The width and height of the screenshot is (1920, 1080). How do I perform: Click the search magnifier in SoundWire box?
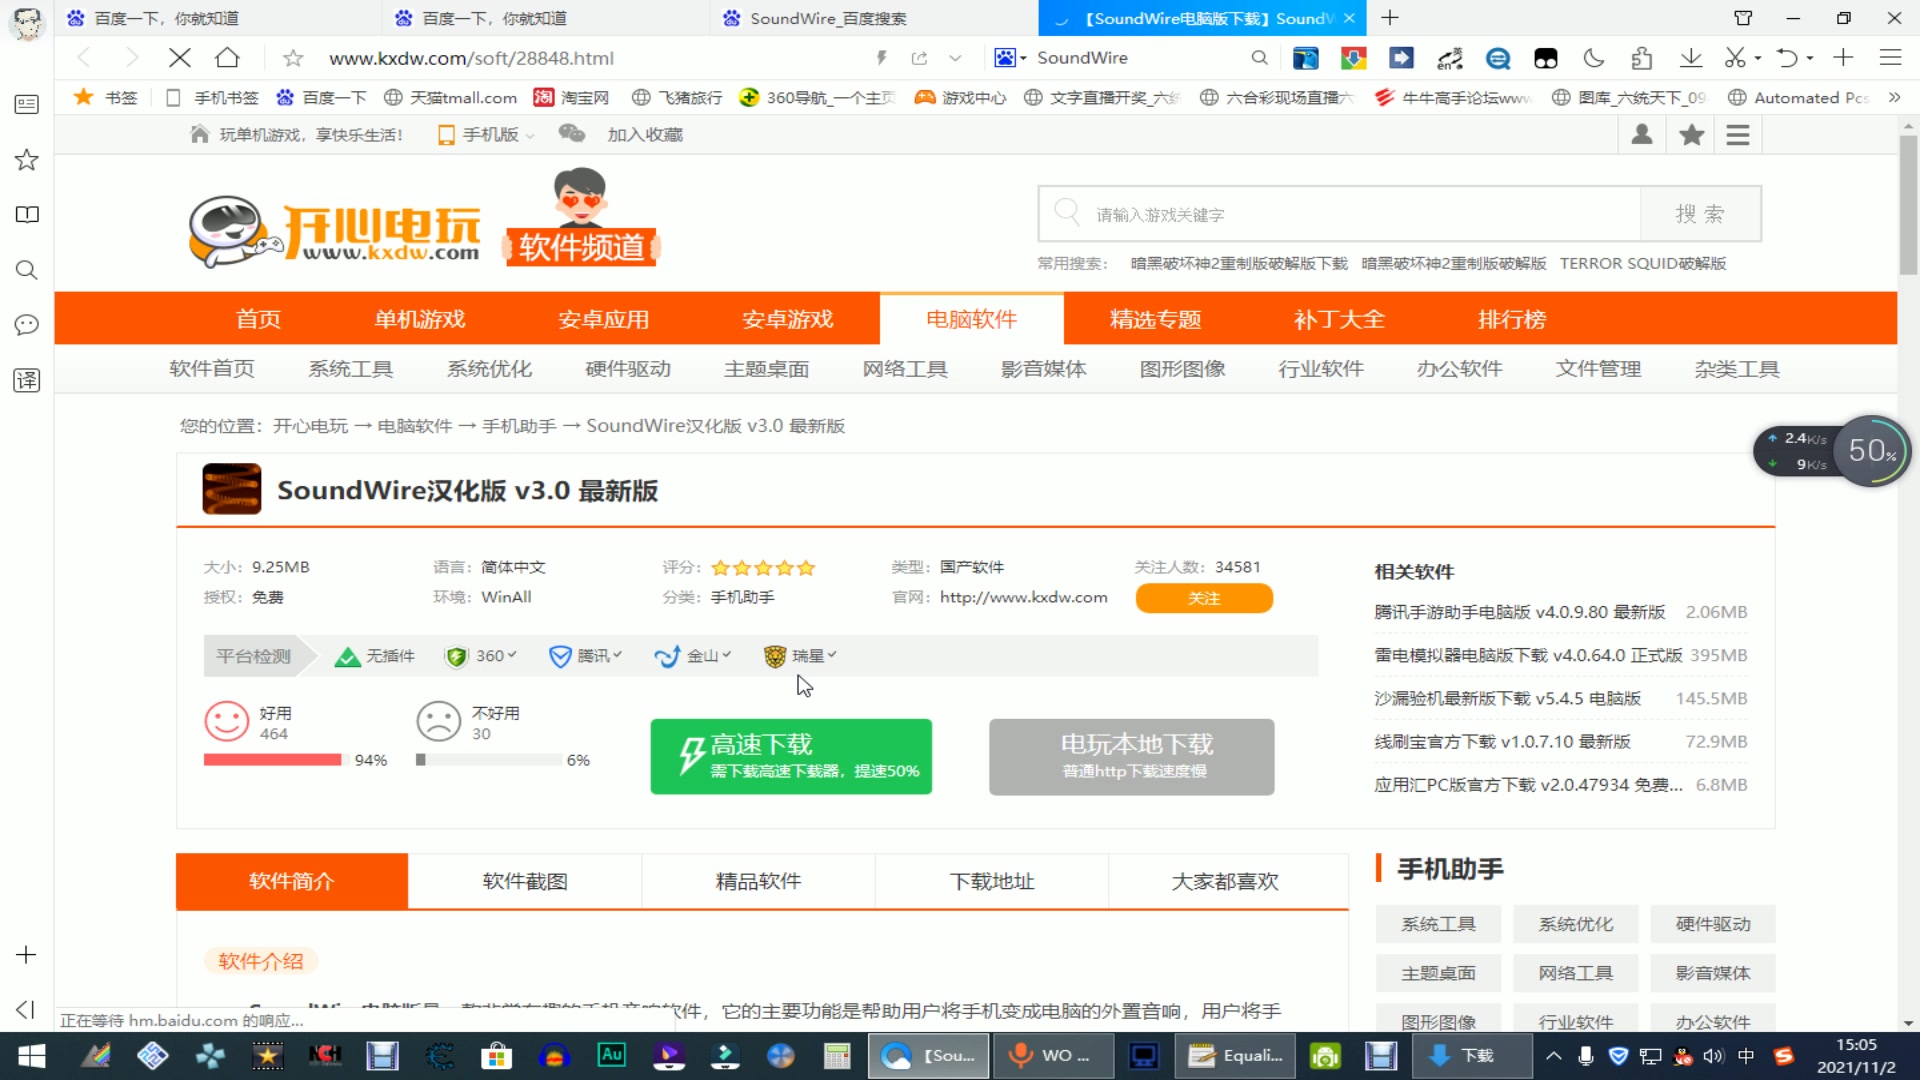[x=1259, y=58]
